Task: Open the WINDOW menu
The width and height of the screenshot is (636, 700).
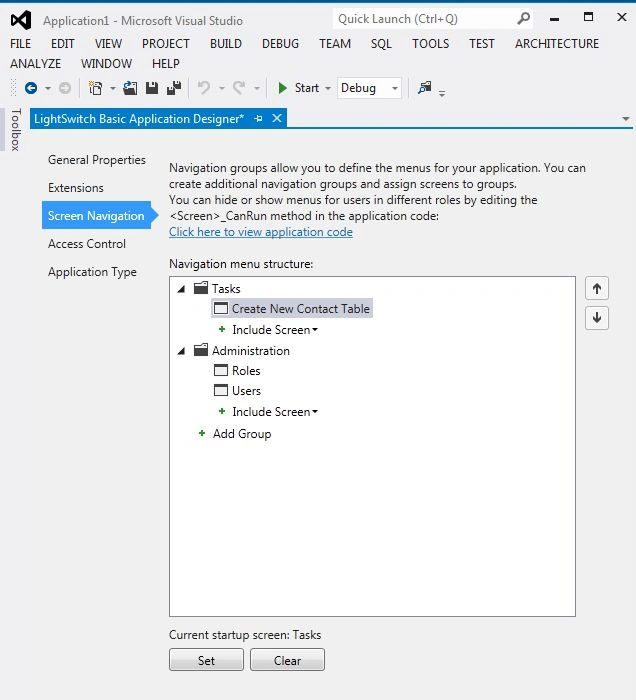Action: pos(106,64)
